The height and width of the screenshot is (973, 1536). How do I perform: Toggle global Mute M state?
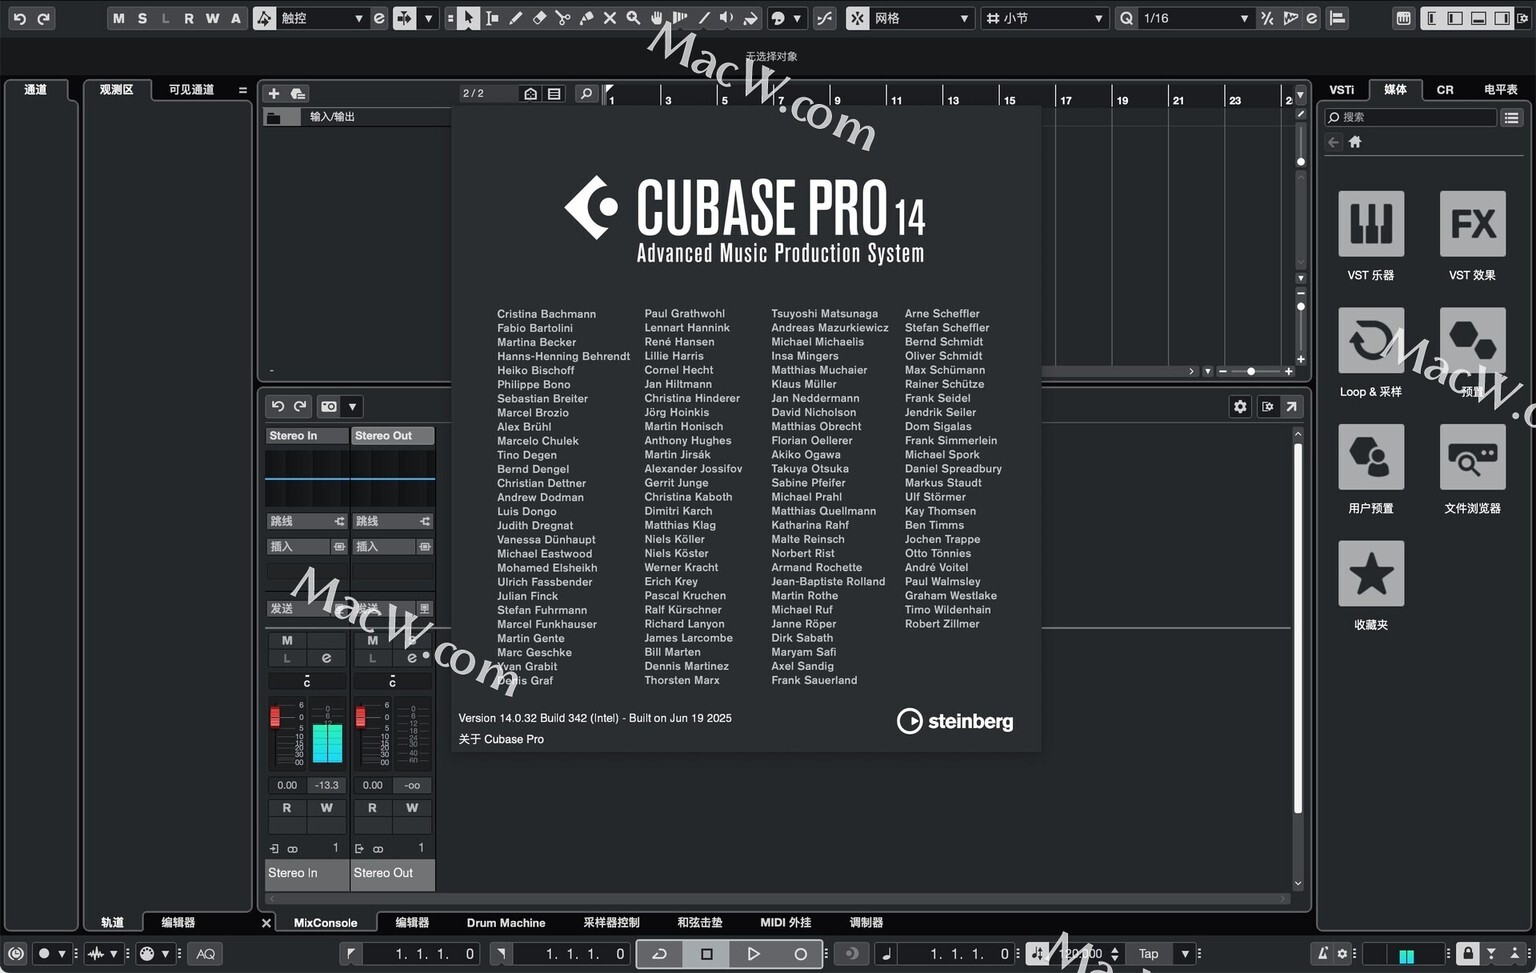coord(118,18)
